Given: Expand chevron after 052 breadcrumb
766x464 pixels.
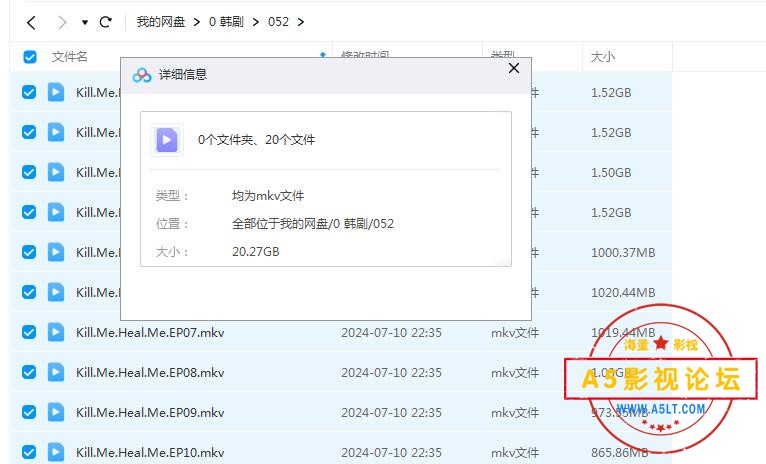Looking at the screenshot, I should [300, 22].
